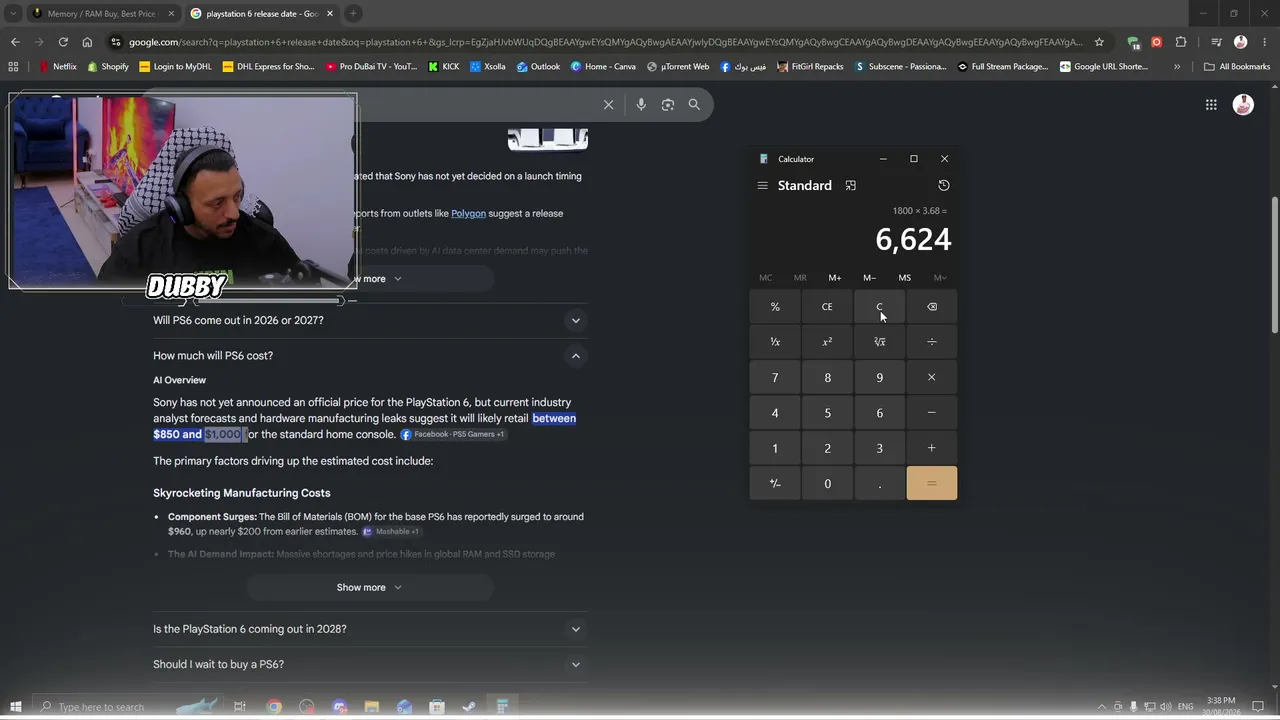The width and height of the screenshot is (1280, 720).
Task: Open Google Lens image search
Action: [x=668, y=105]
